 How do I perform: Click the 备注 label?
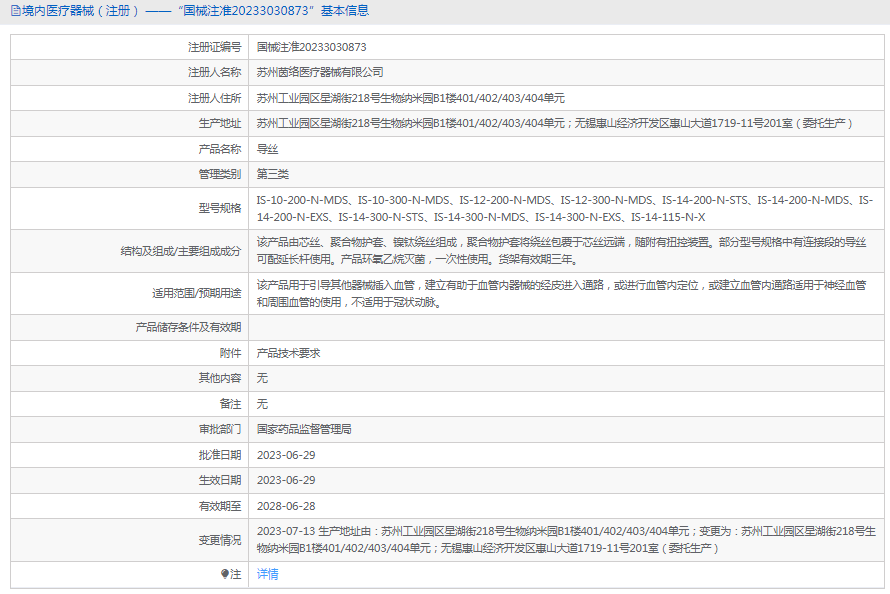point(230,404)
